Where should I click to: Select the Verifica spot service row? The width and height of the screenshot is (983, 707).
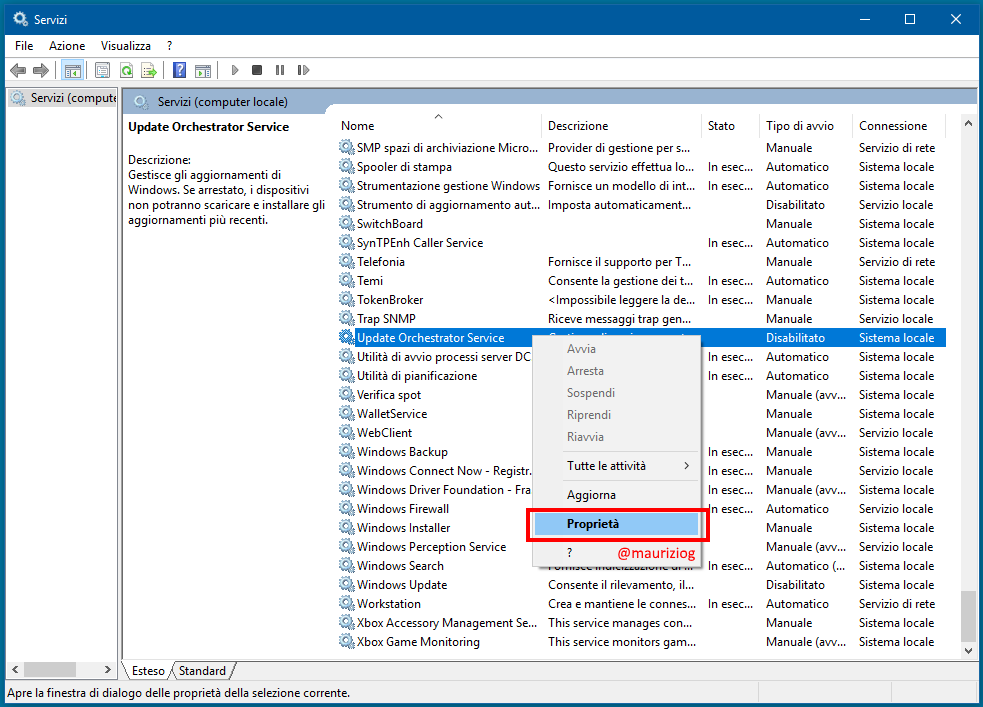tap(641, 394)
